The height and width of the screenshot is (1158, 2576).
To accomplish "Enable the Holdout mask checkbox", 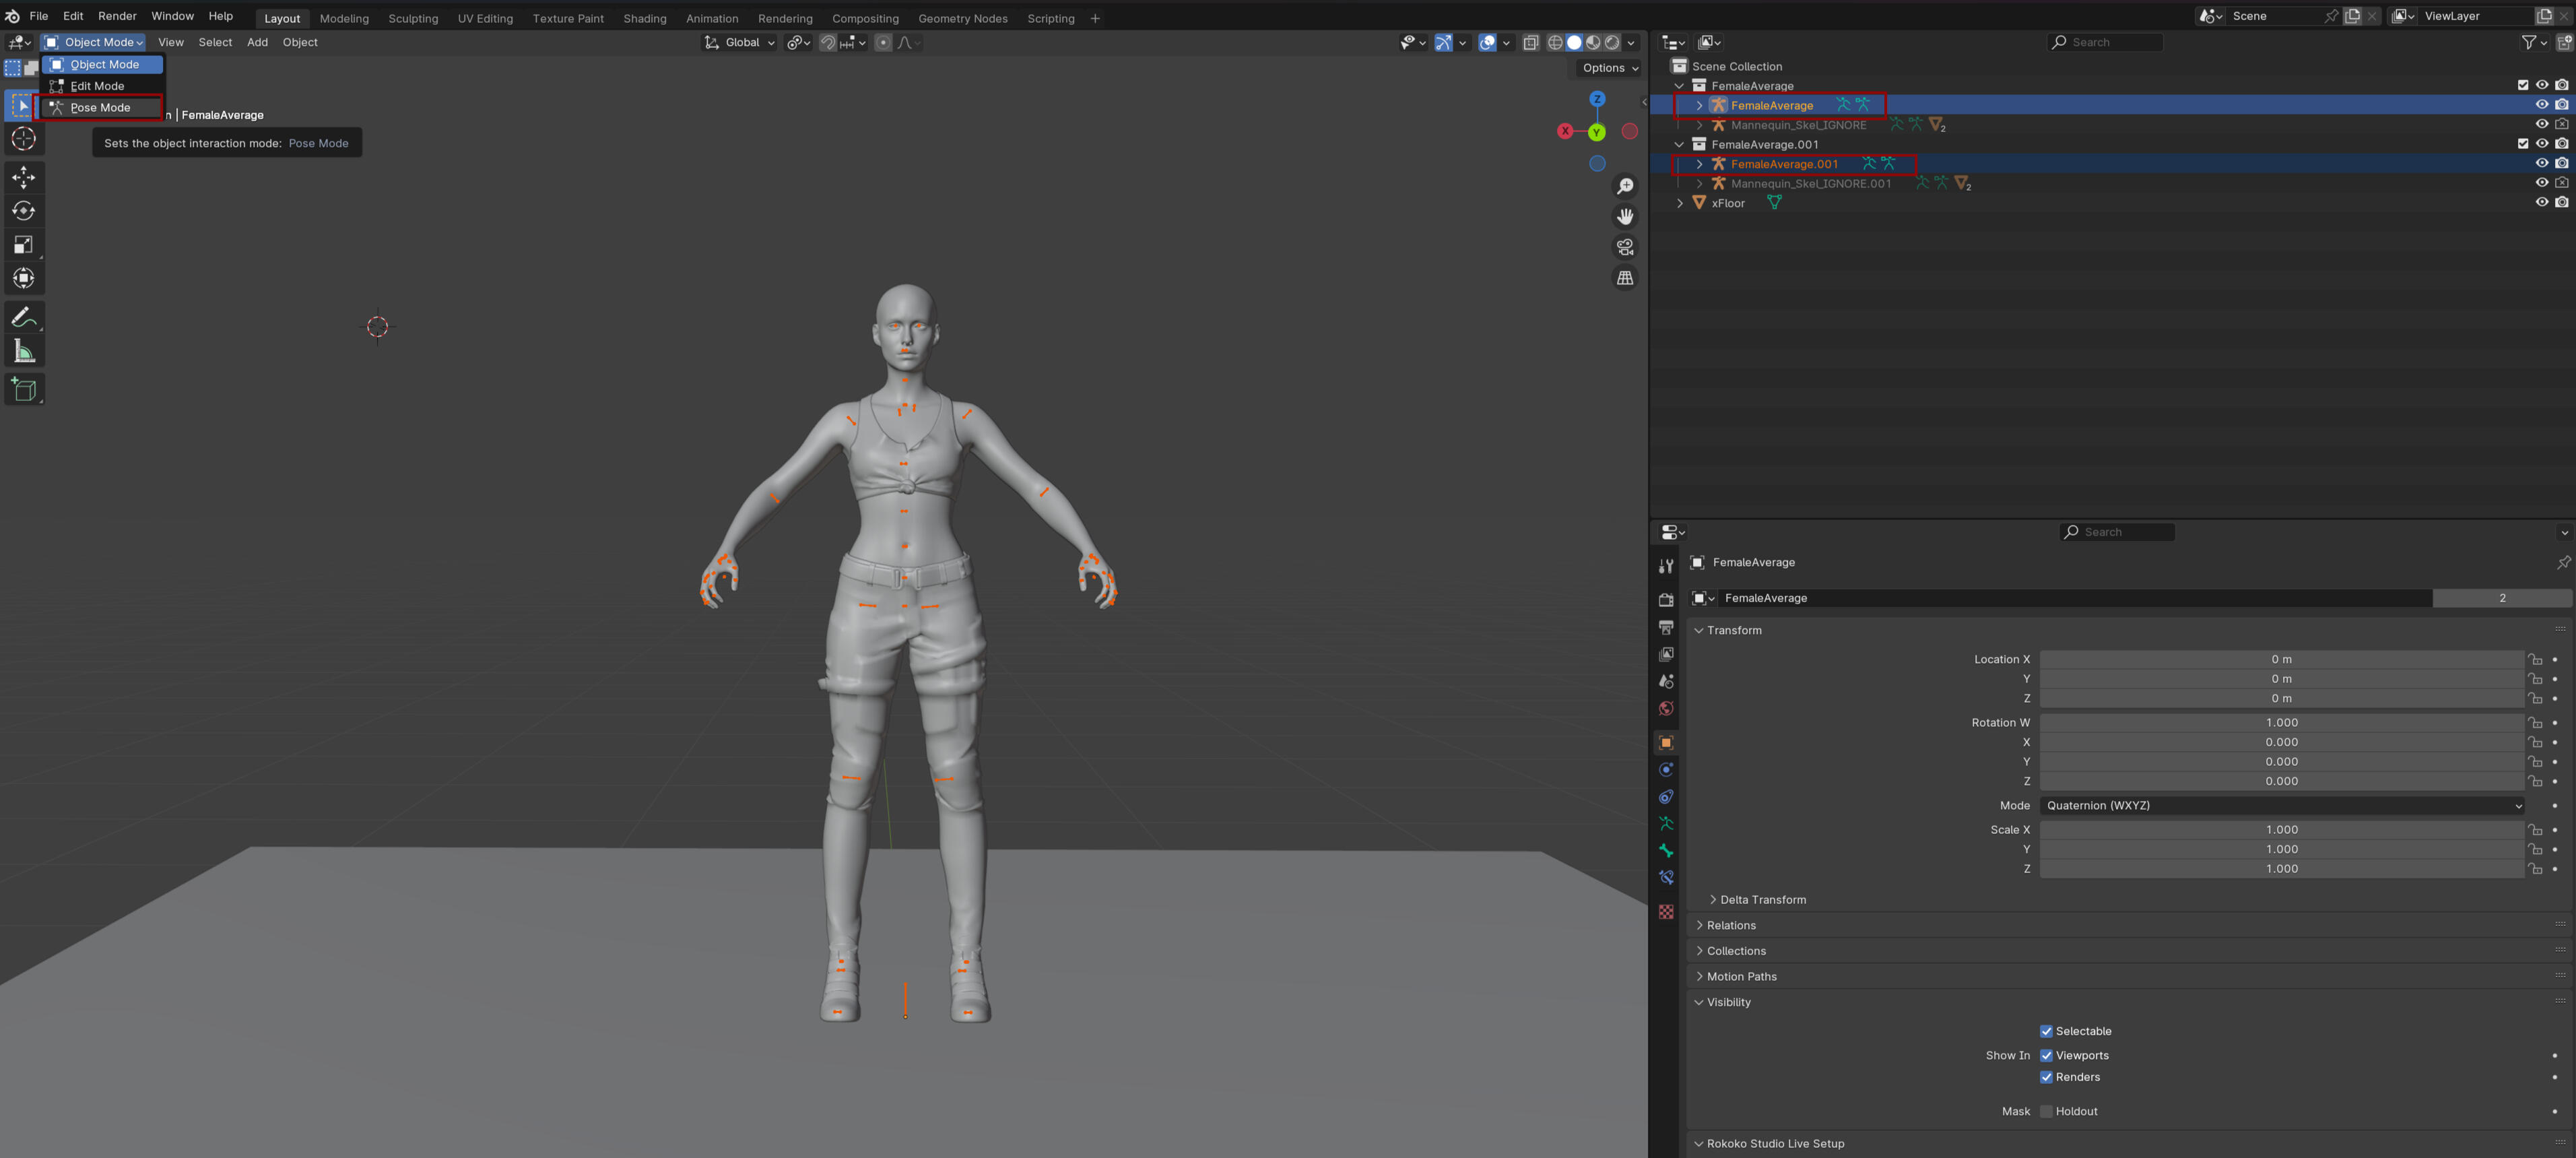I will [2046, 1111].
